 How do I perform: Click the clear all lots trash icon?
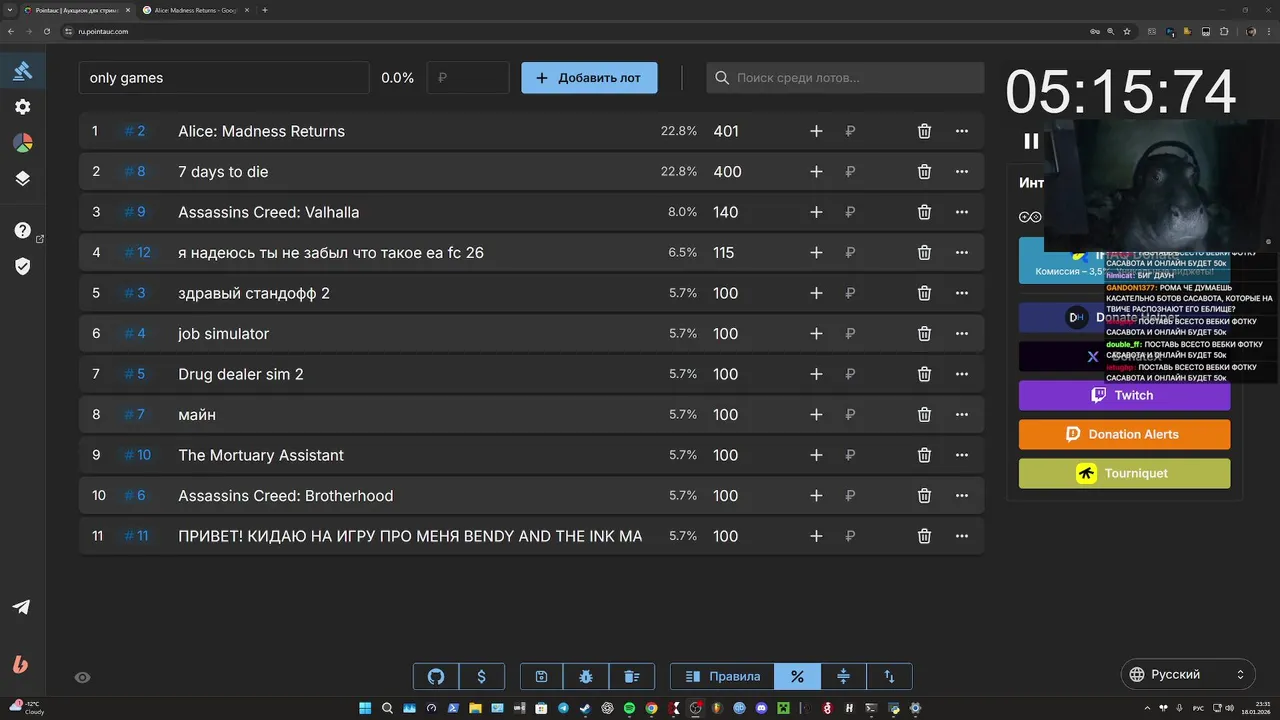pos(632,676)
